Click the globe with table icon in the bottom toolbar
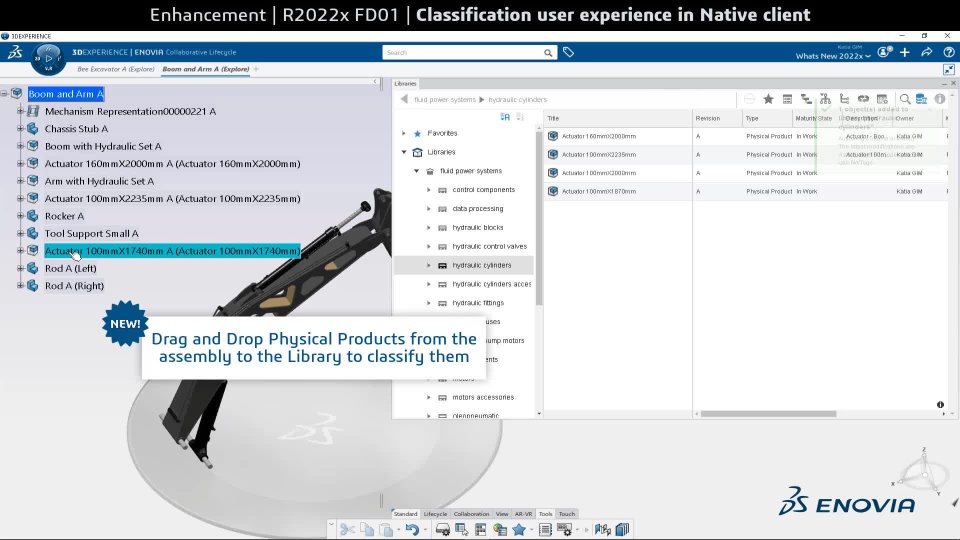Image resolution: width=960 pixels, height=540 pixels. point(500,530)
